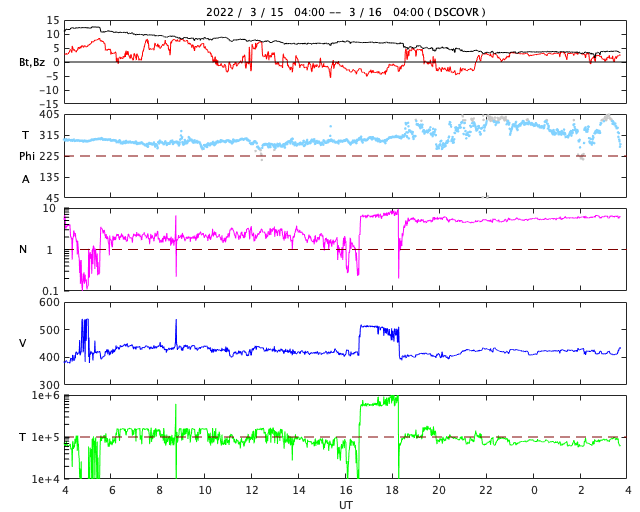
Task: Click the 1e+6 temperature tick
Action: 45,396
